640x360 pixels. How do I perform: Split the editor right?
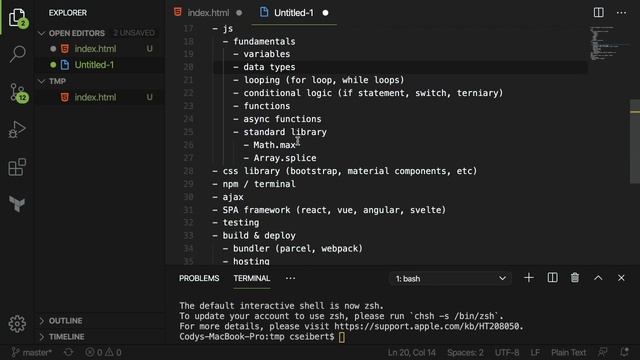[x=598, y=13]
